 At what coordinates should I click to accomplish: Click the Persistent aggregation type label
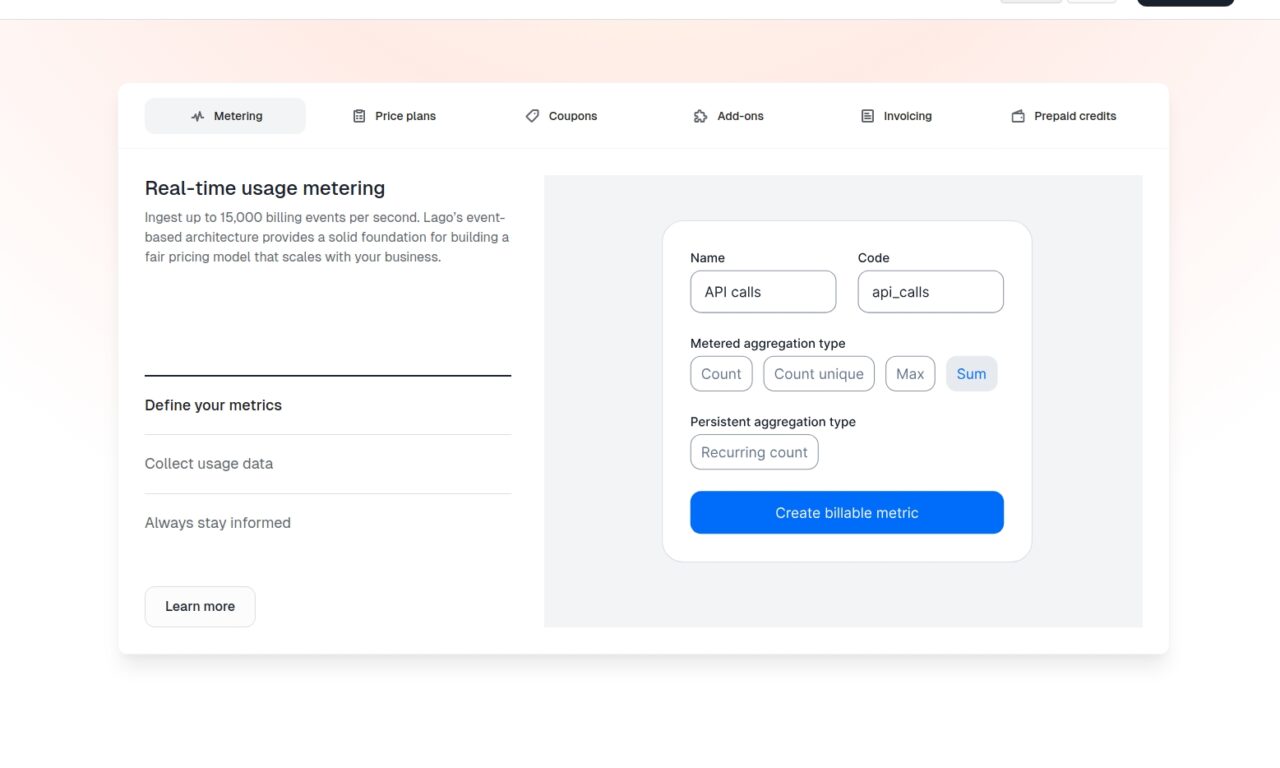[x=773, y=421]
